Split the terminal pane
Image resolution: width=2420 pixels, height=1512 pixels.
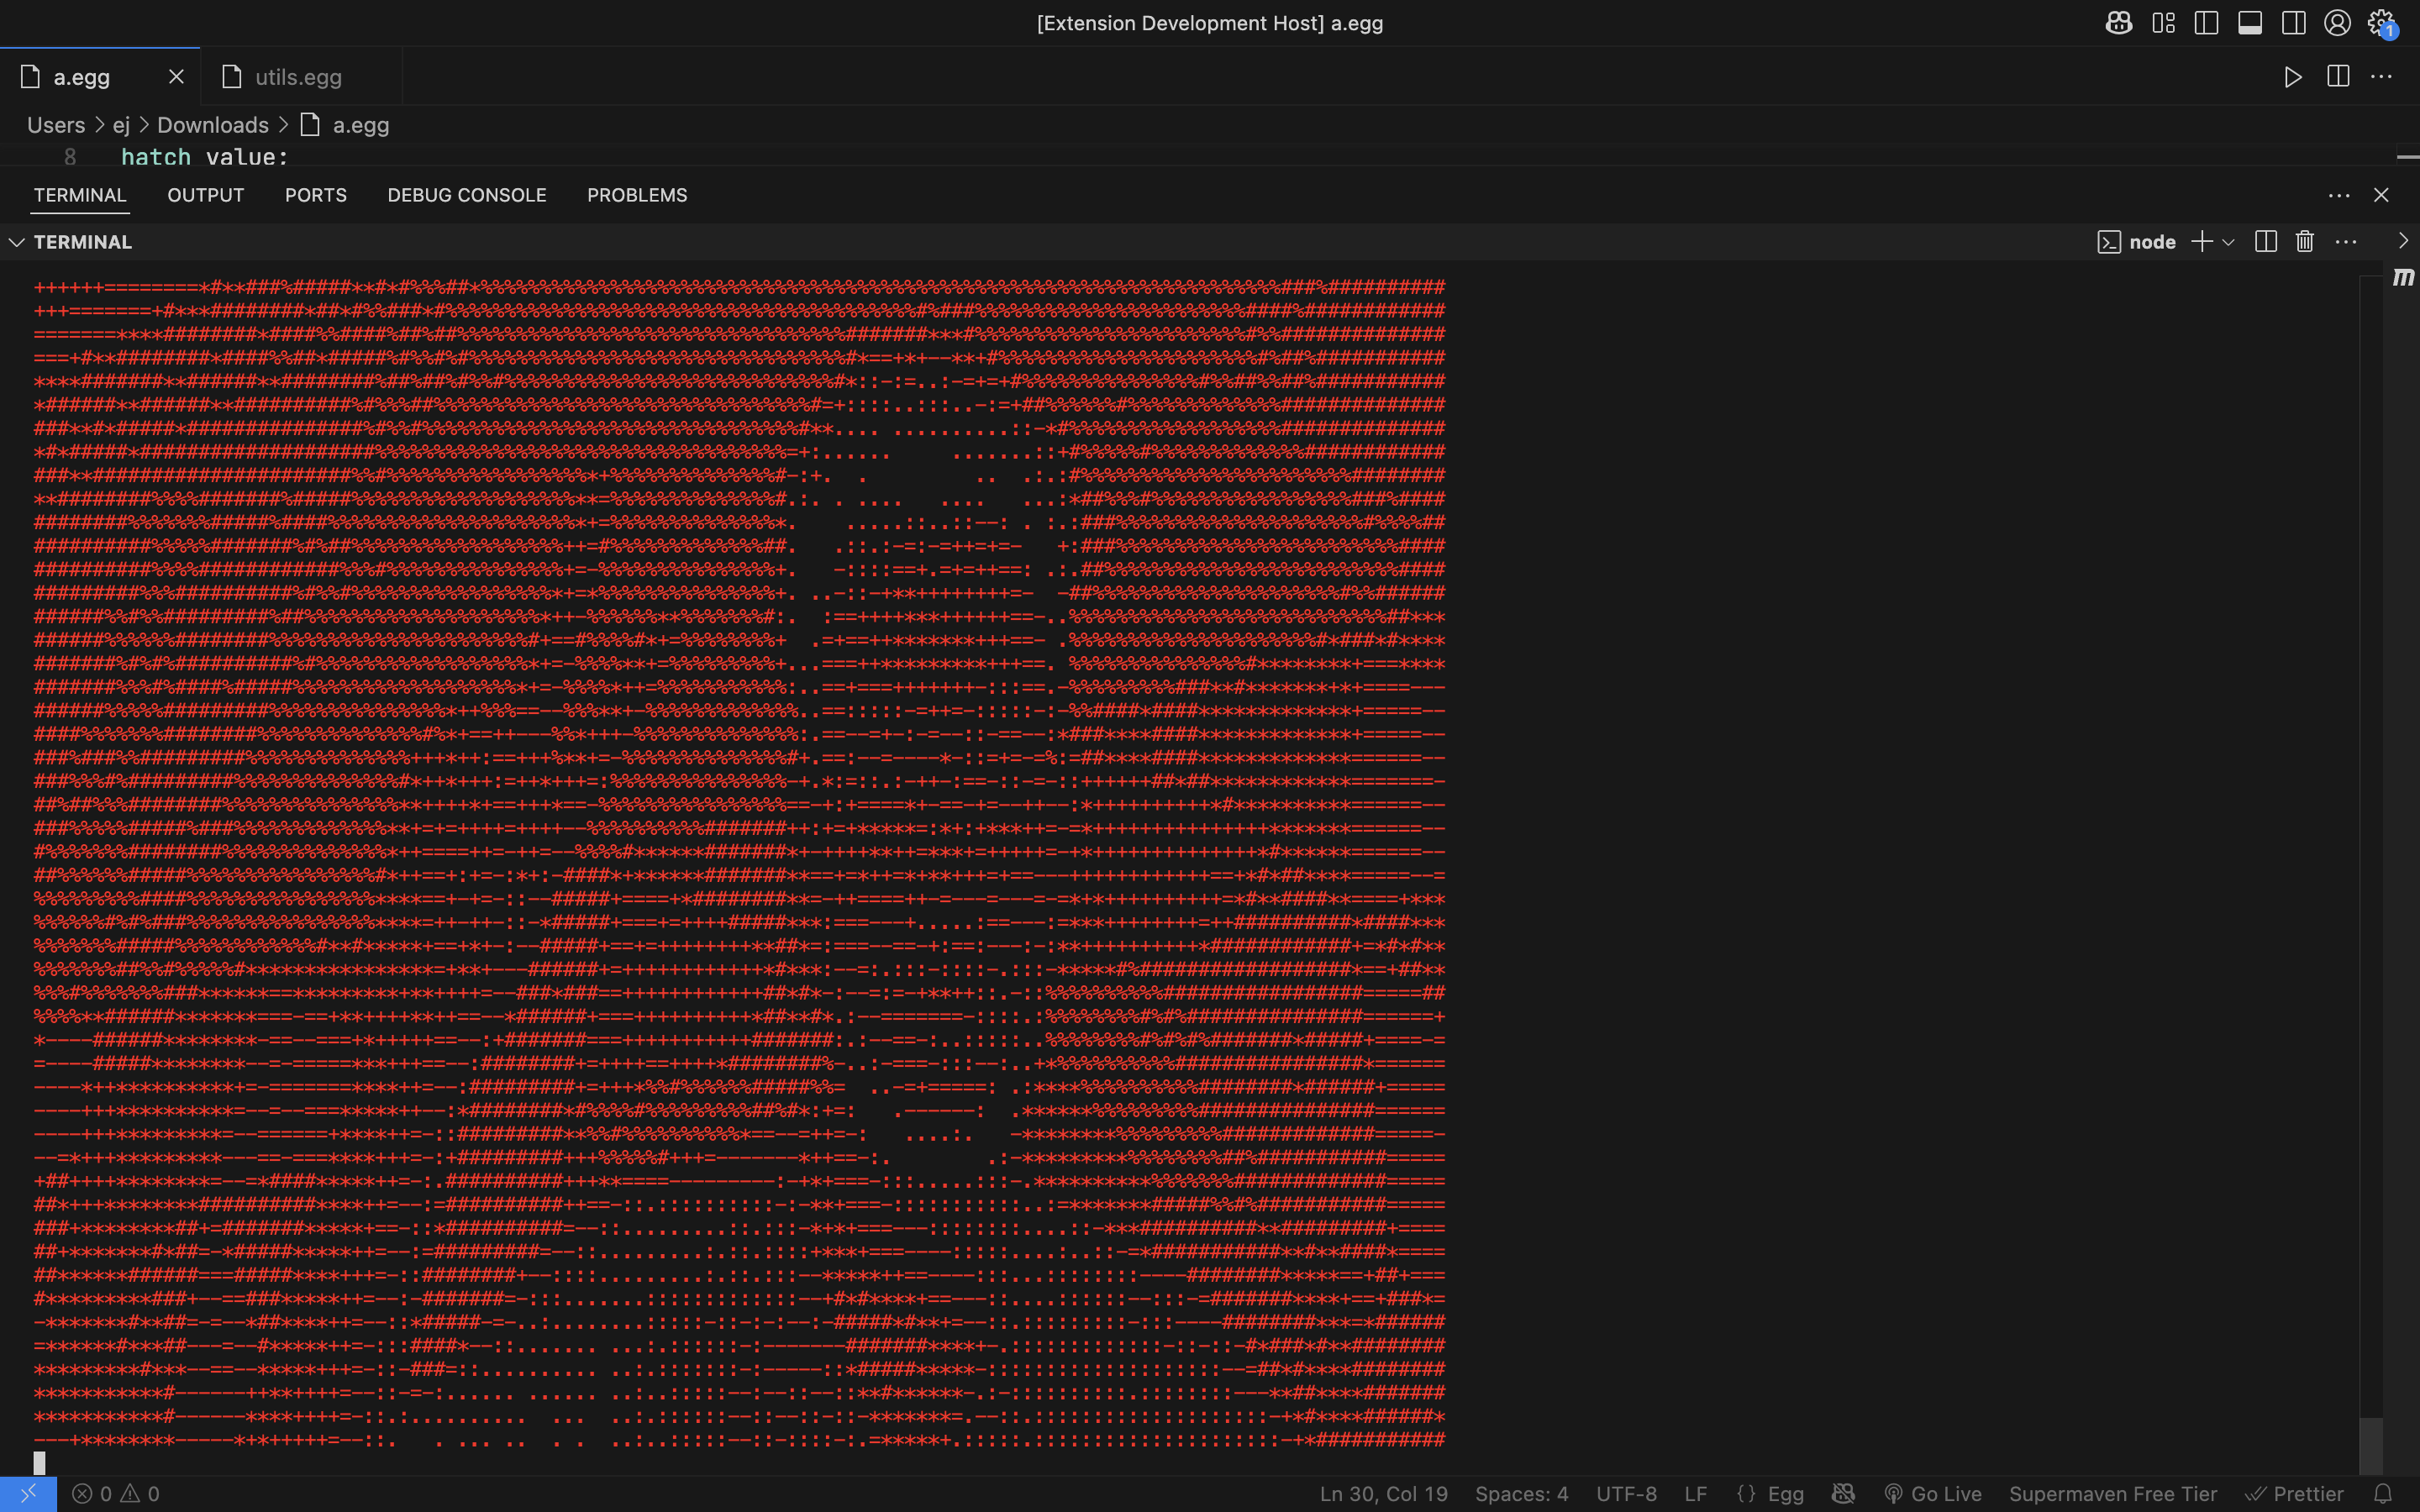2266,242
